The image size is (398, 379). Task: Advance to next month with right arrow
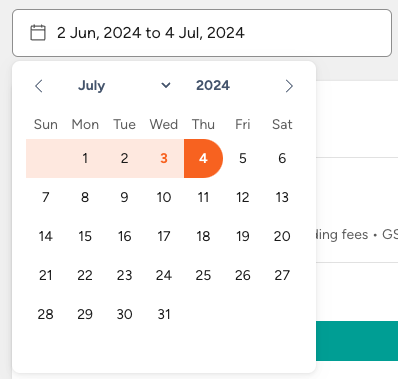(x=289, y=86)
